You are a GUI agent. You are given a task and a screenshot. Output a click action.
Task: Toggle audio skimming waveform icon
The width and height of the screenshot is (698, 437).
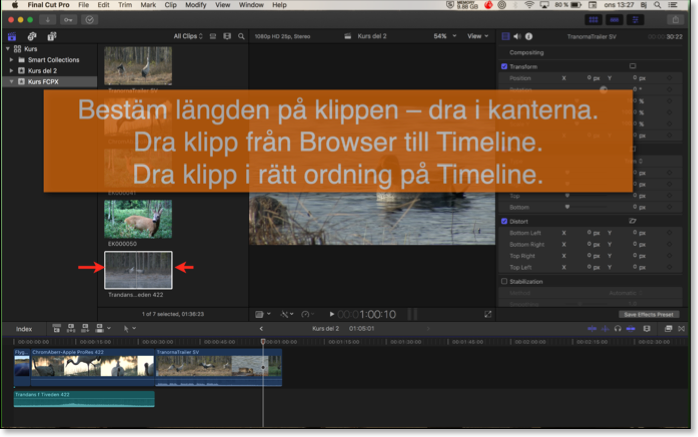(x=605, y=329)
